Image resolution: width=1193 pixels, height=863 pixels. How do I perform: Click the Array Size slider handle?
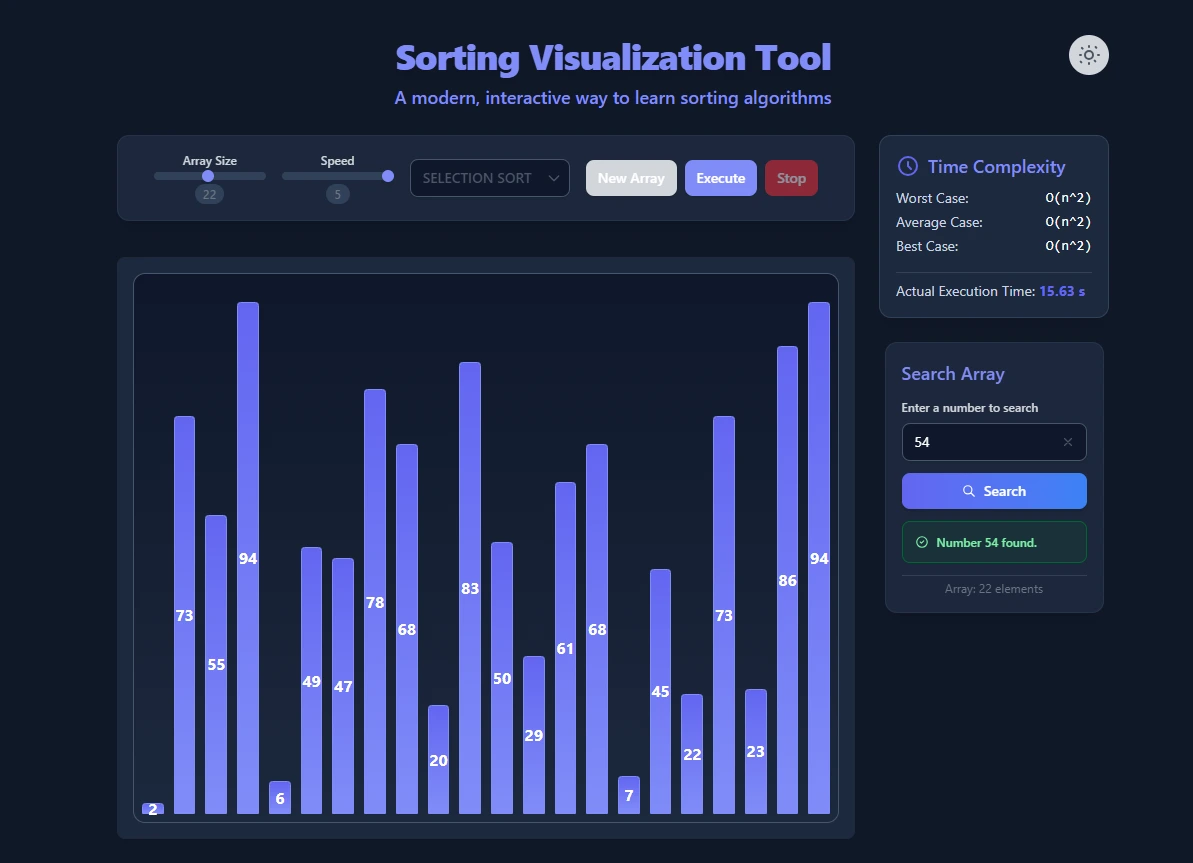pyautogui.click(x=208, y=176)
